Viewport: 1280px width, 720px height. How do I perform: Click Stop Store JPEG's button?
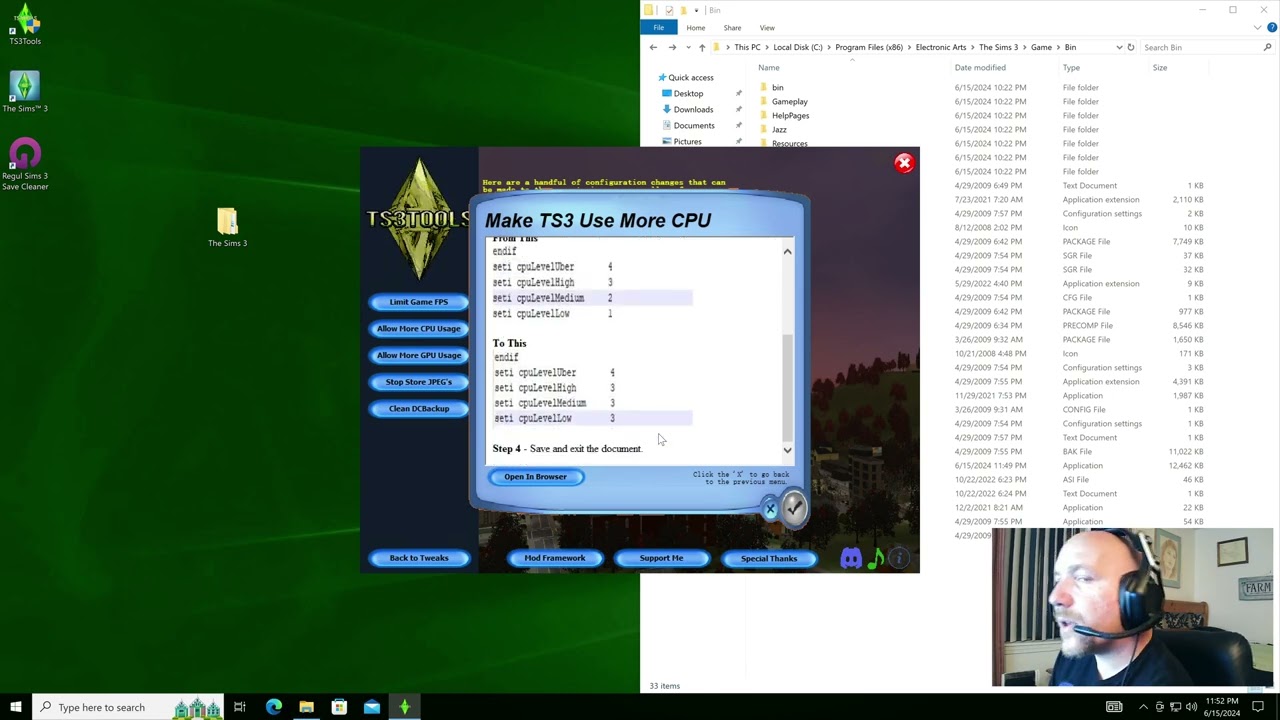(x=419, y=382)
